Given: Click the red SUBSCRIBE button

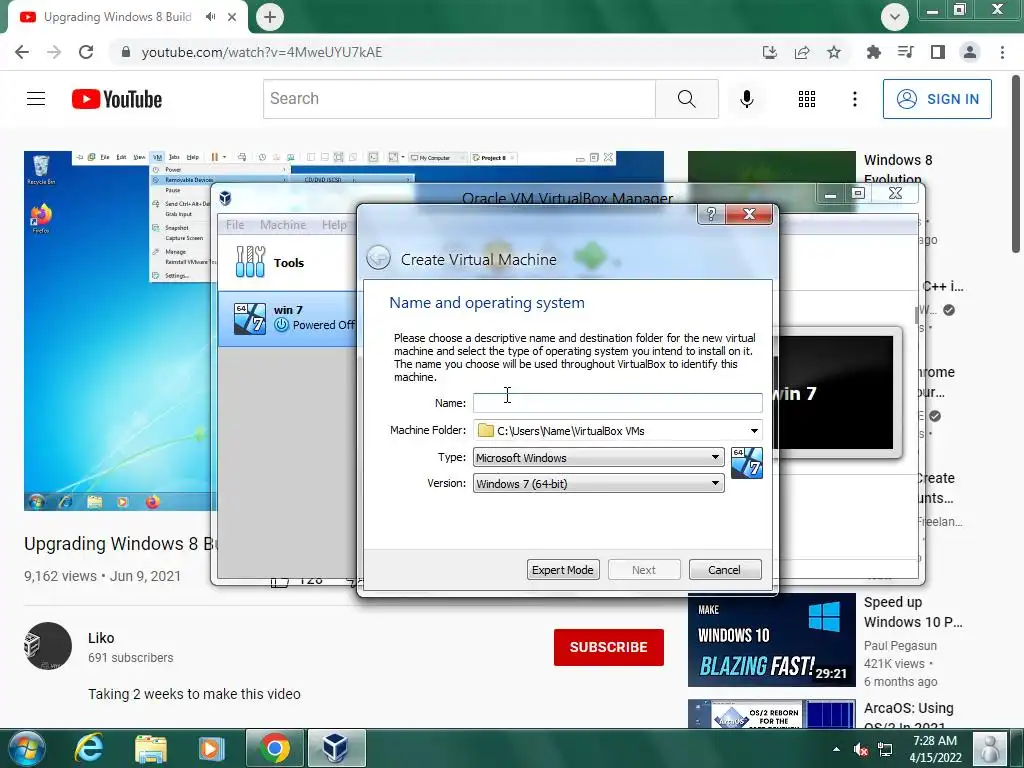Looking at the screenshot, I should pos(609,647).
